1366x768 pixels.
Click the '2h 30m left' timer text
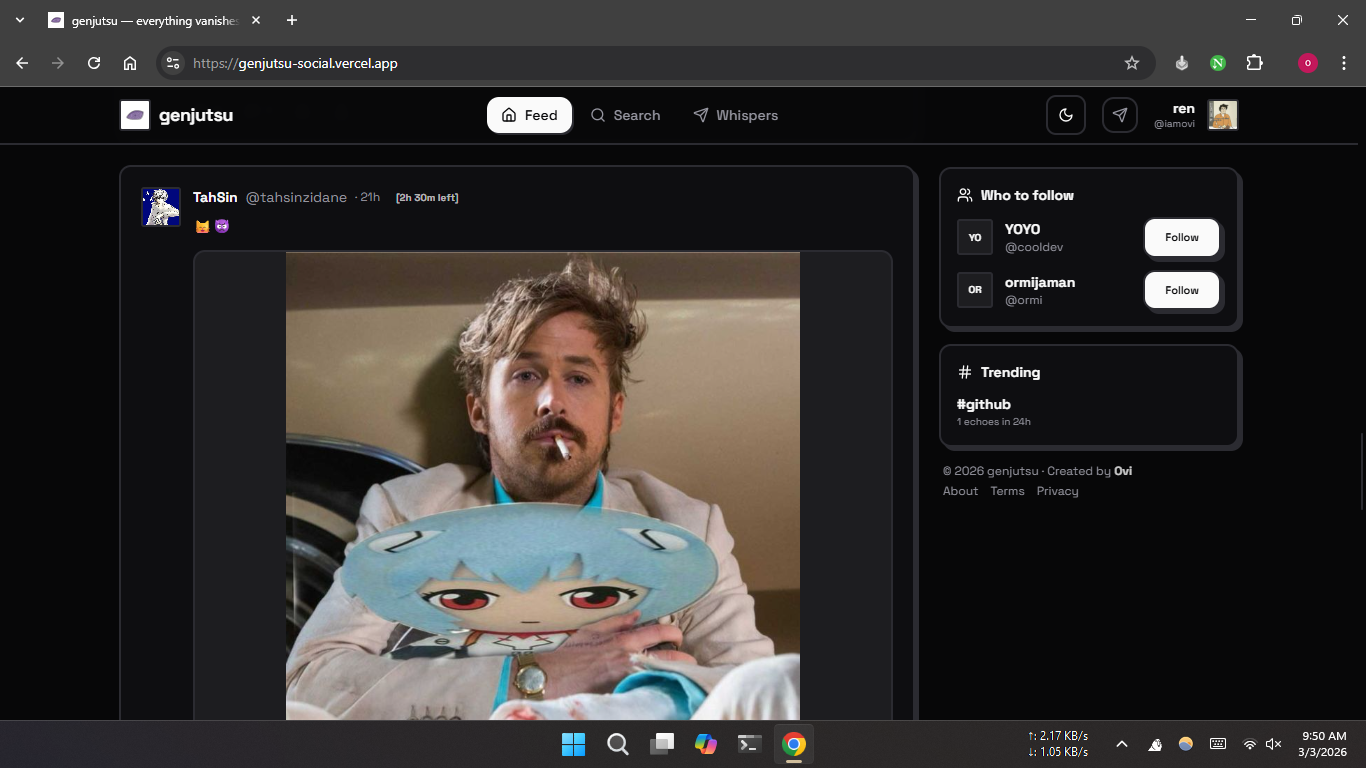tap(427, 197)
